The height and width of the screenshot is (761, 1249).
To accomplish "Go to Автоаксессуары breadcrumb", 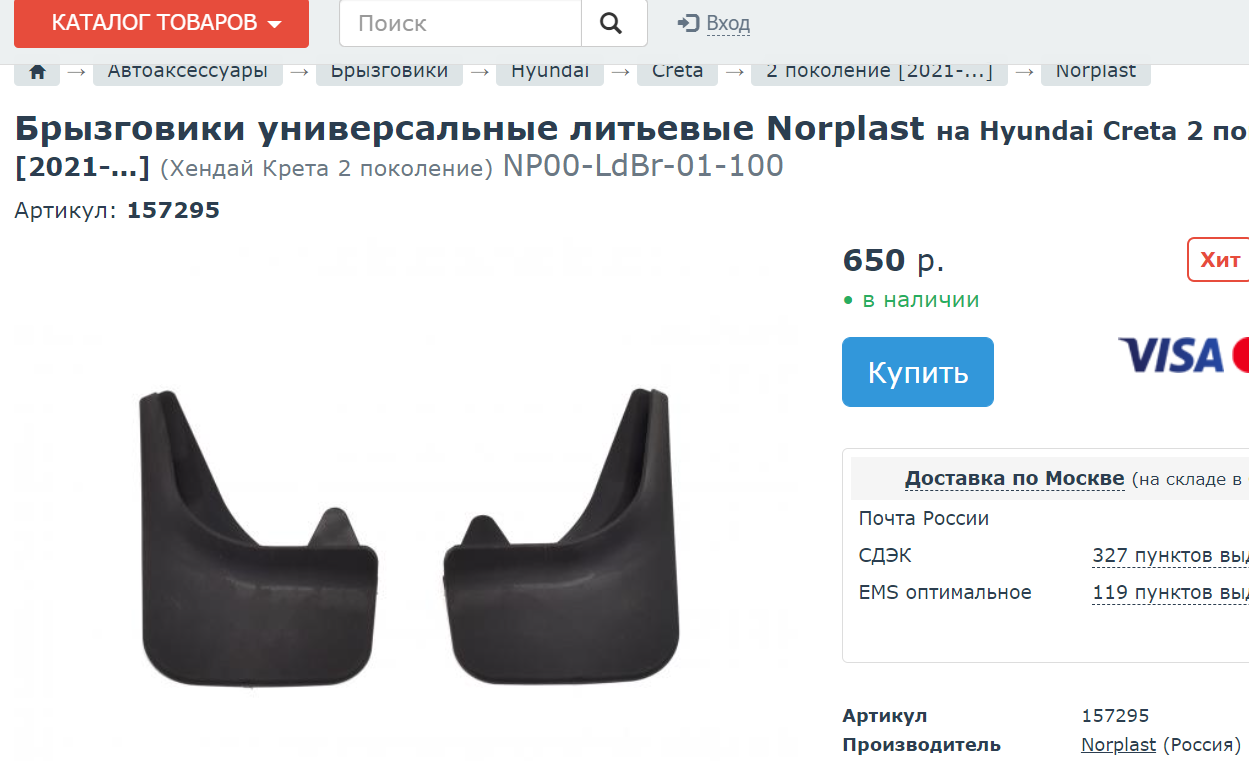I will [187, 72].
